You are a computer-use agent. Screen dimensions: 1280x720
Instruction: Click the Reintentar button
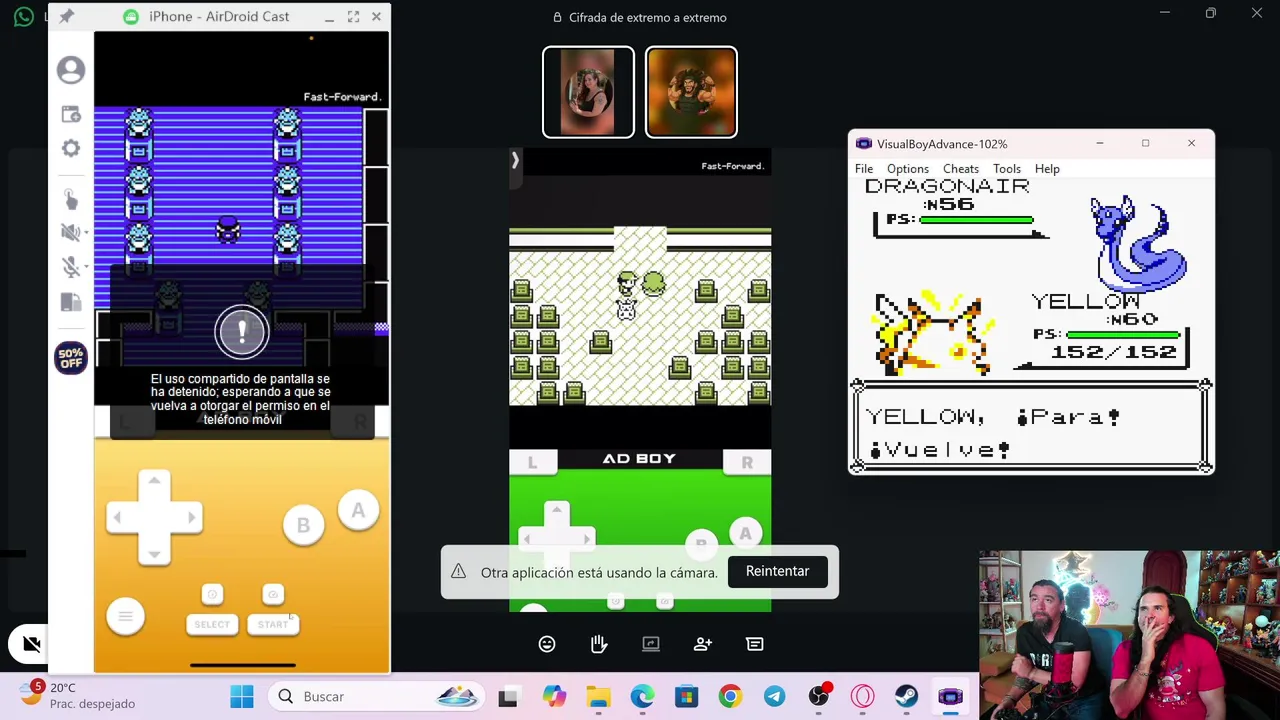pos(777,571)
